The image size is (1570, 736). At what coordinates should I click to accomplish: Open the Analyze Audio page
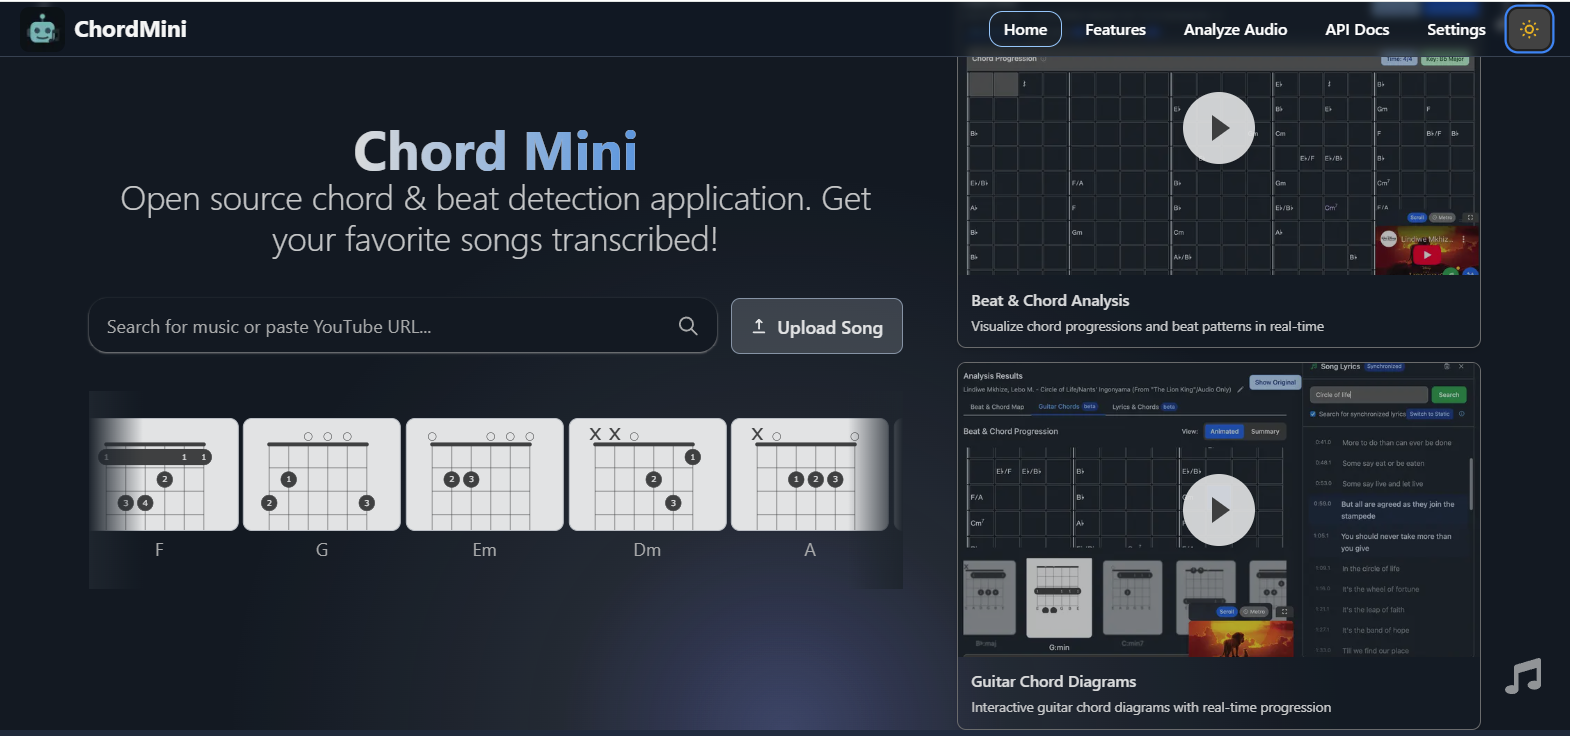click(1235, 30)
